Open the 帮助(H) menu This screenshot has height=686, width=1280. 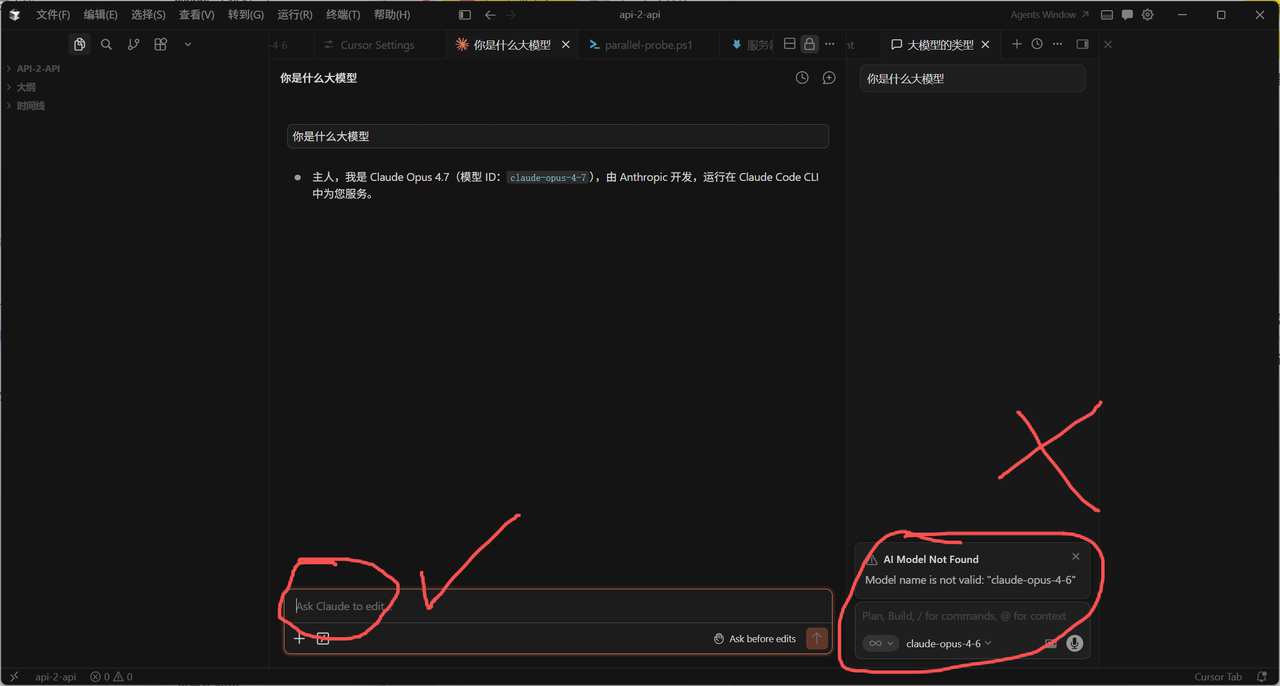[392, 15]
